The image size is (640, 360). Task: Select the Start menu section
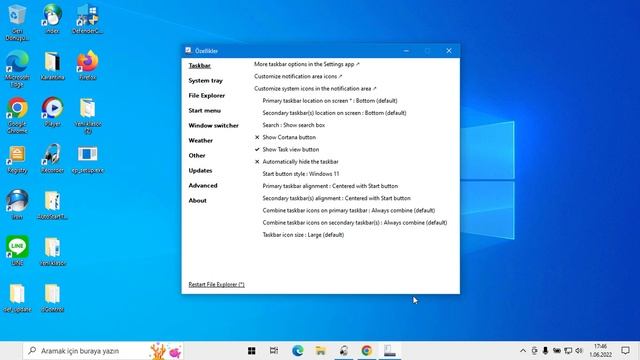(x=204, y=111)
